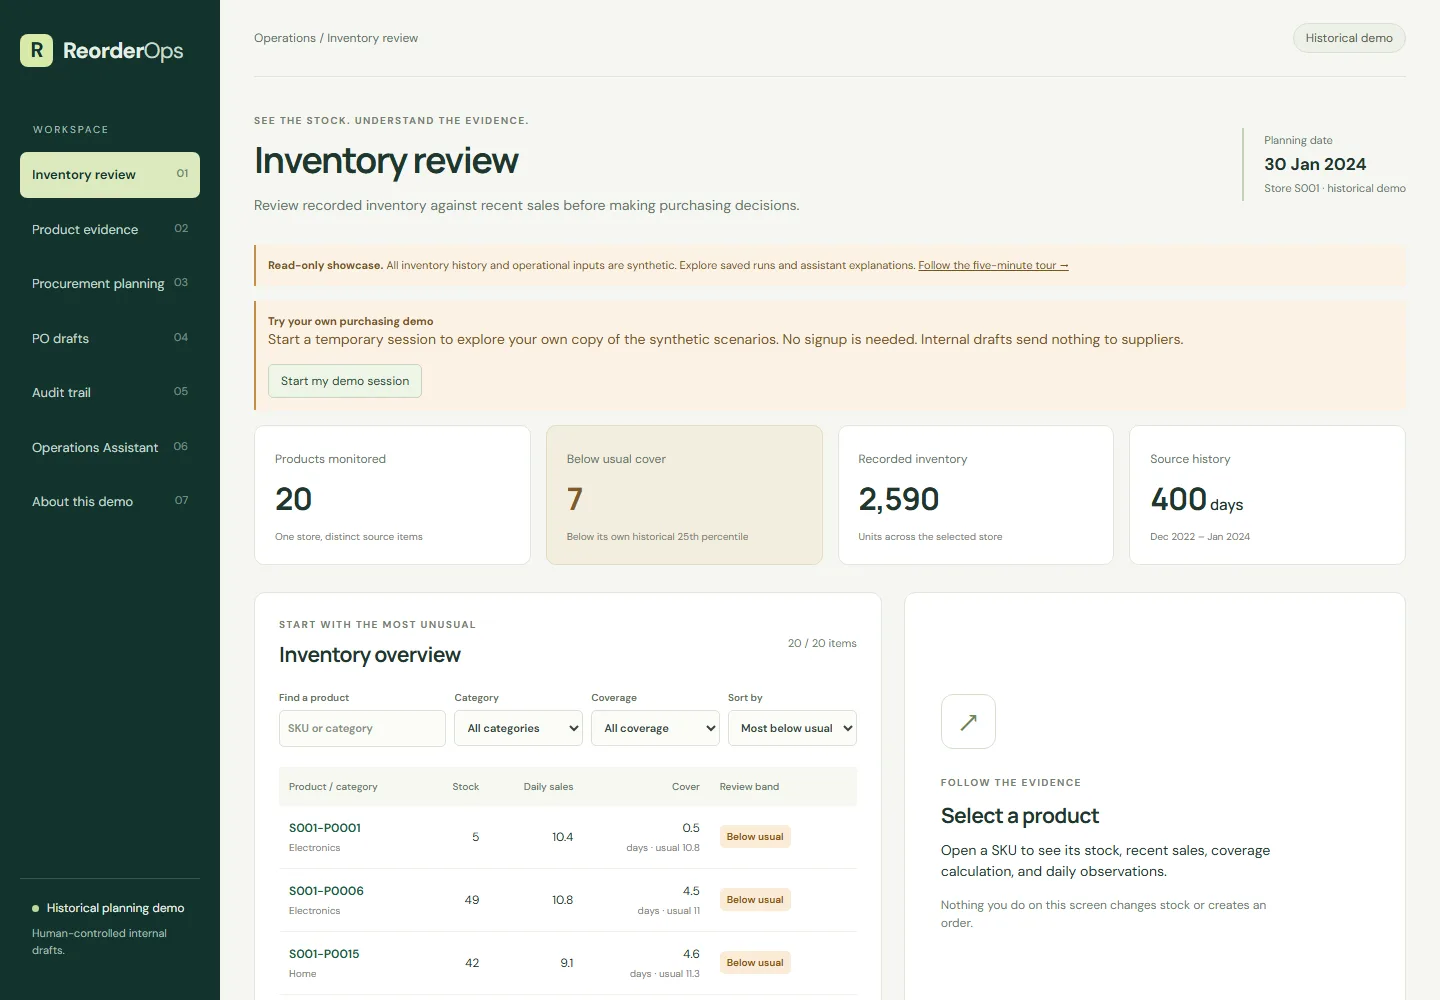Open the Audit trail page
The height and width of the screenshot is (1000, 1440).
tap(110, 393)
